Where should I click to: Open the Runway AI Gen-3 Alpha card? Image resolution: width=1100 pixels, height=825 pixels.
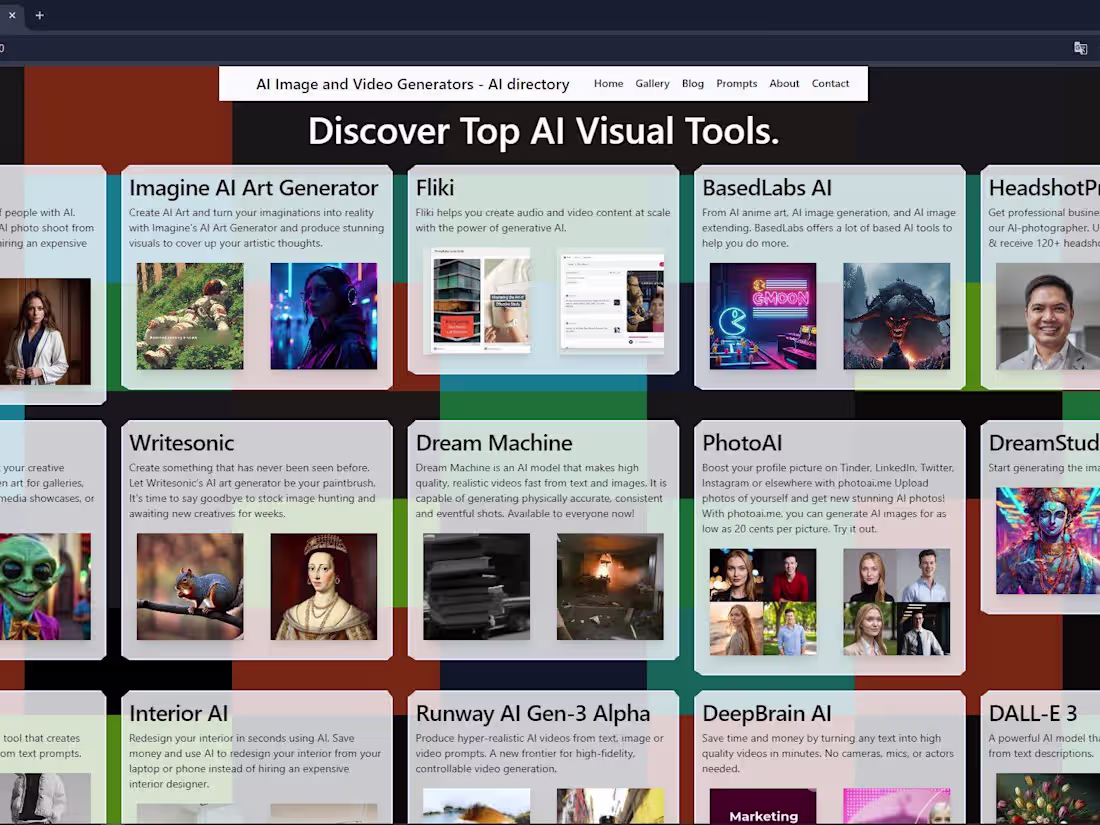click(533, 713)
